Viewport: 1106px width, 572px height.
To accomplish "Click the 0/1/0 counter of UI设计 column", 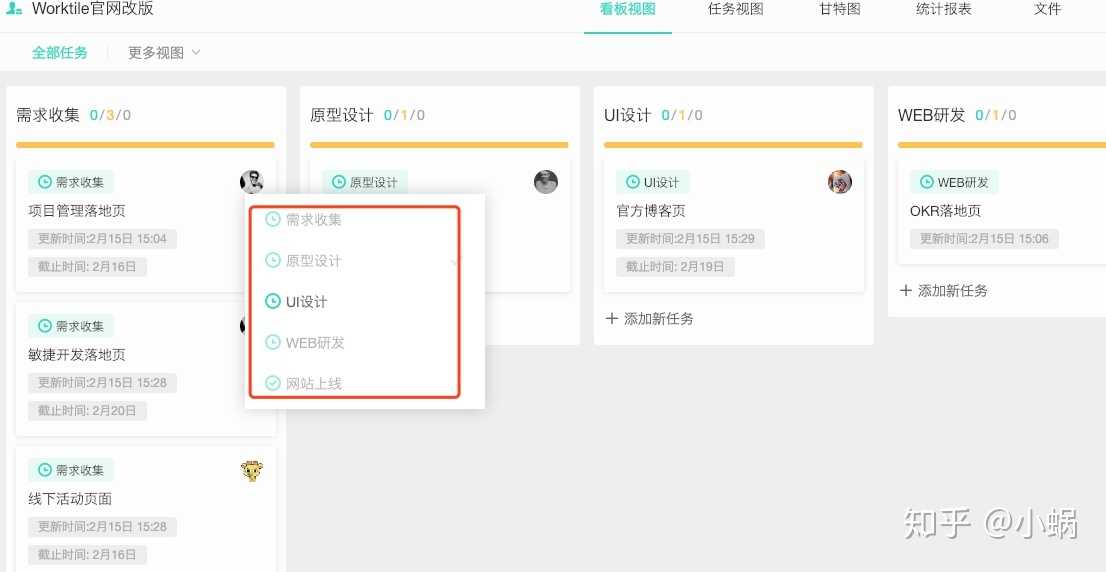I will point(681,115).
